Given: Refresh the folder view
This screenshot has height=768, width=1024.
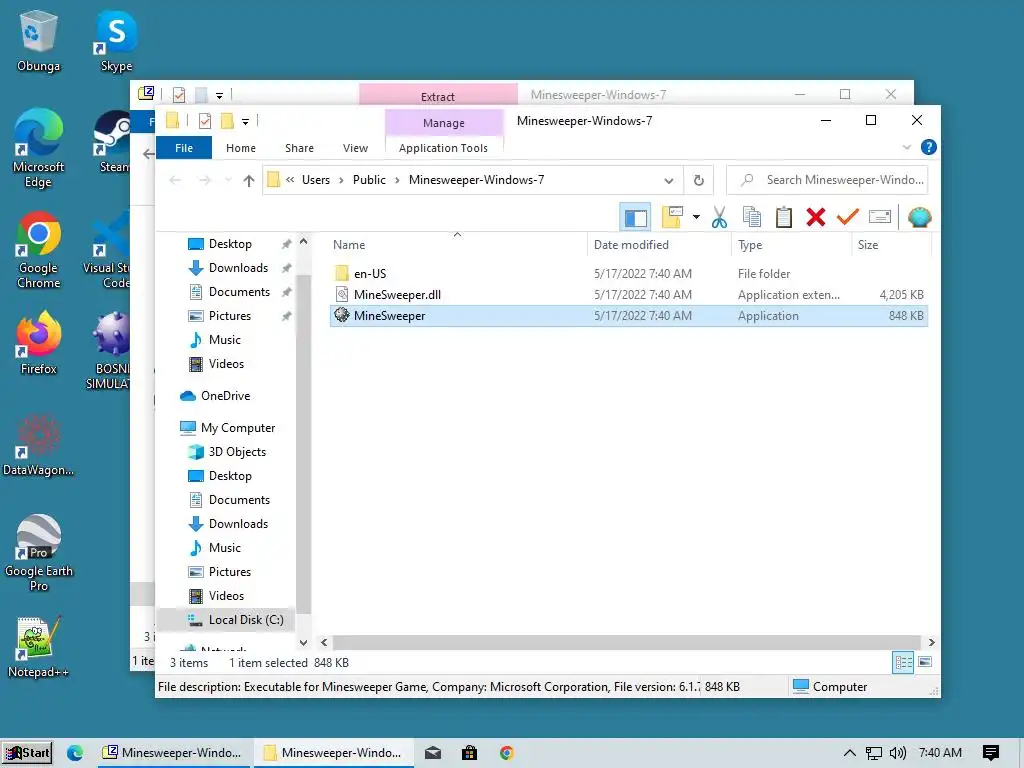Looking at the screenshot, I should (x=698, y=180).
